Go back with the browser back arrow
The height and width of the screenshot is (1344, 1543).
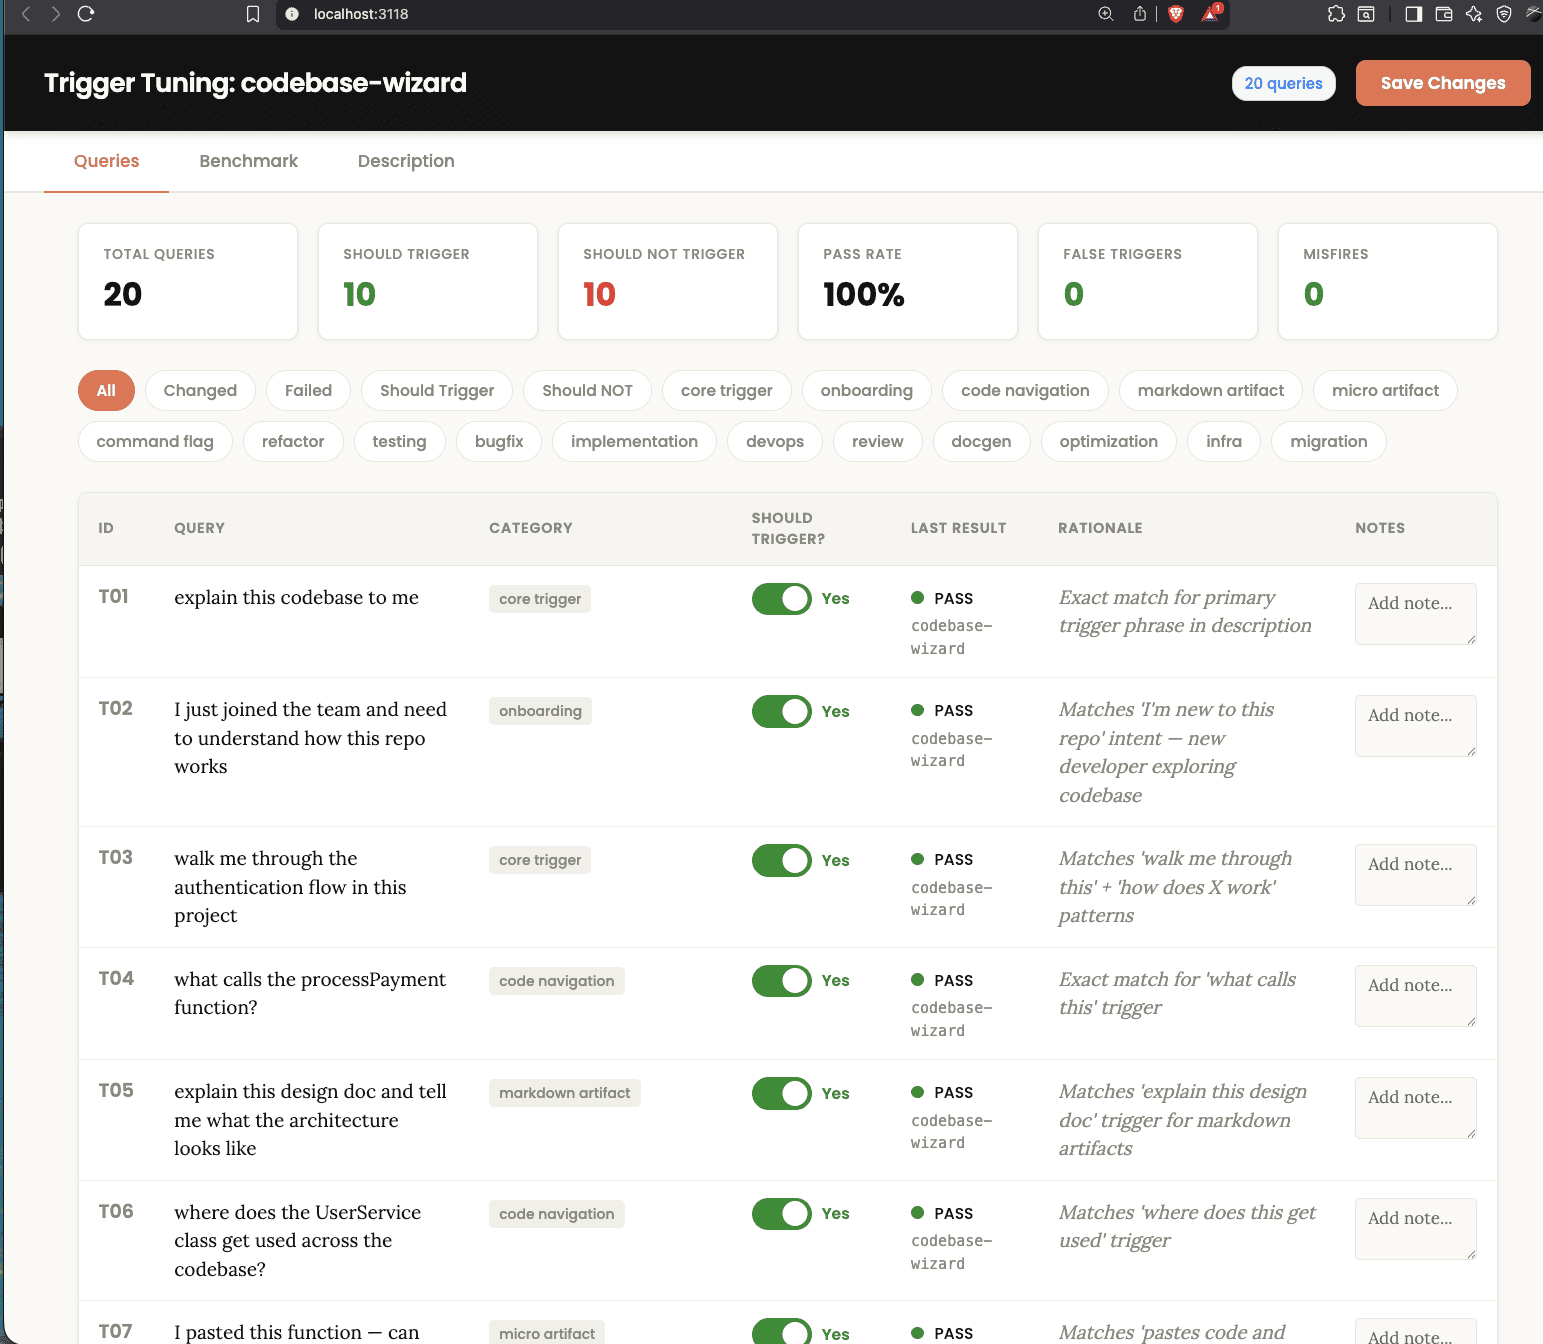[26, 14]
